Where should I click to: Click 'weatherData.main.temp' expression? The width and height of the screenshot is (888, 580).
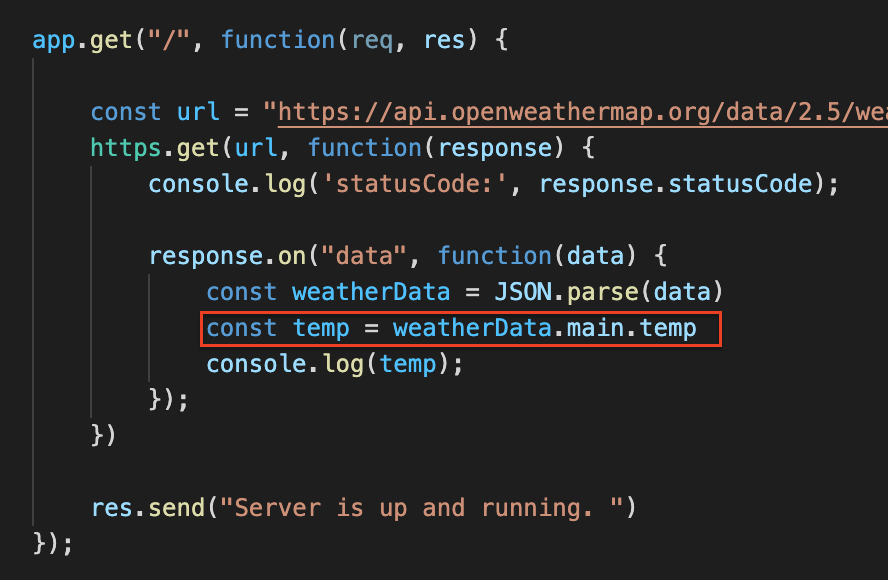[545, 329]
